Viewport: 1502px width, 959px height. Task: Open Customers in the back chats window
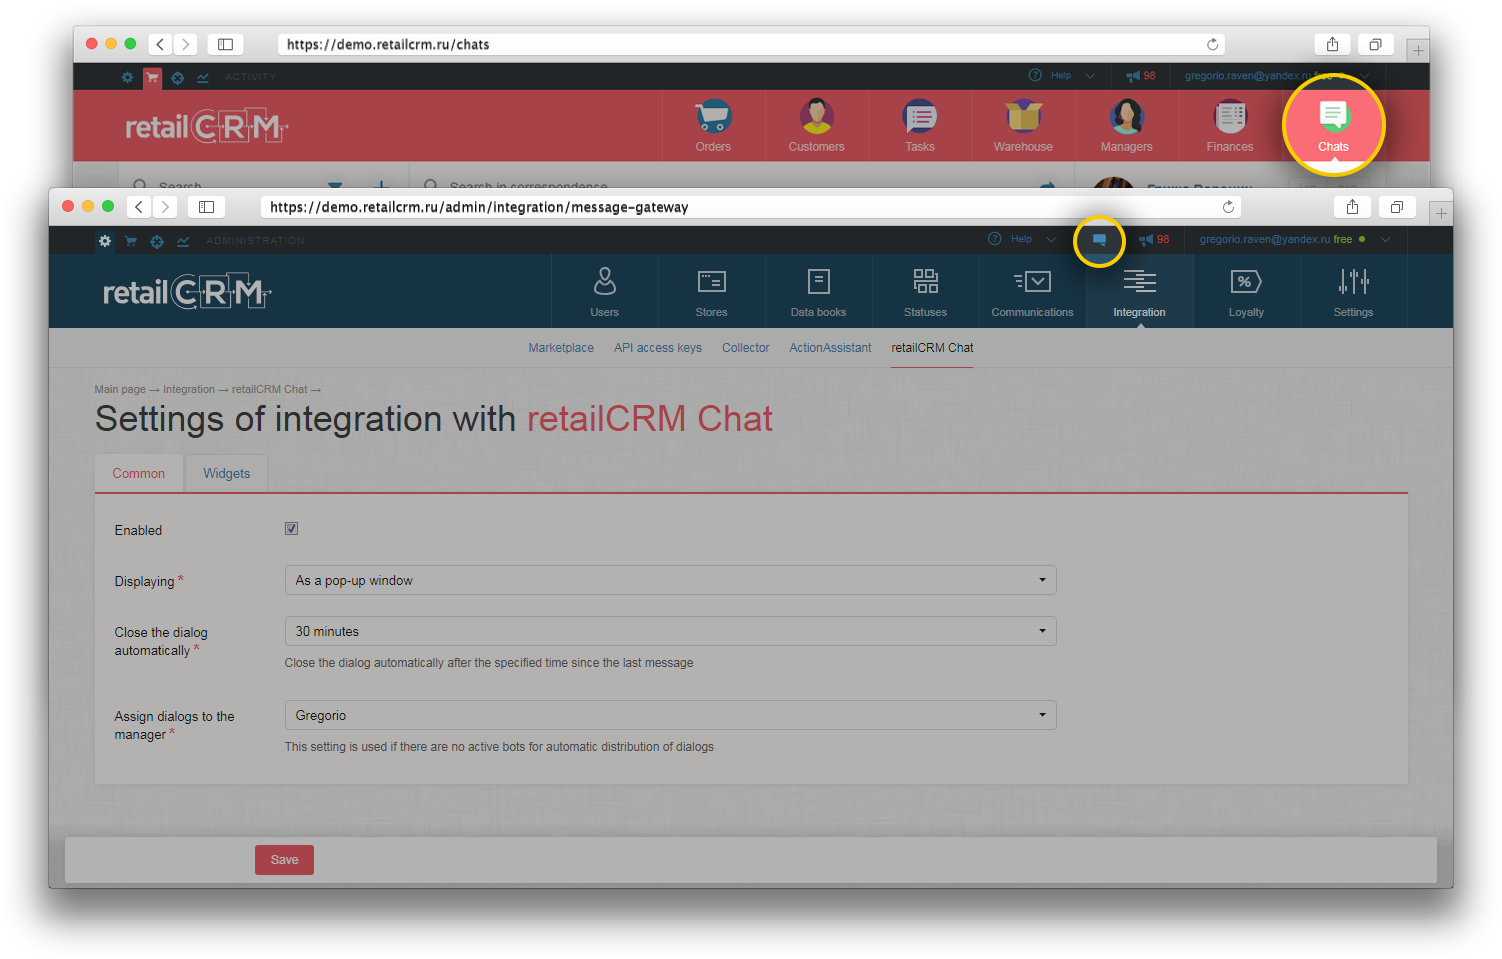coord(816,126)
